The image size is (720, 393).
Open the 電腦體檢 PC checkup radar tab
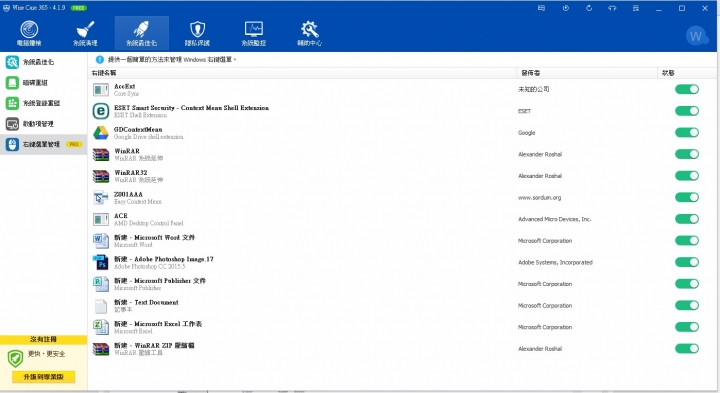(29, 33)
